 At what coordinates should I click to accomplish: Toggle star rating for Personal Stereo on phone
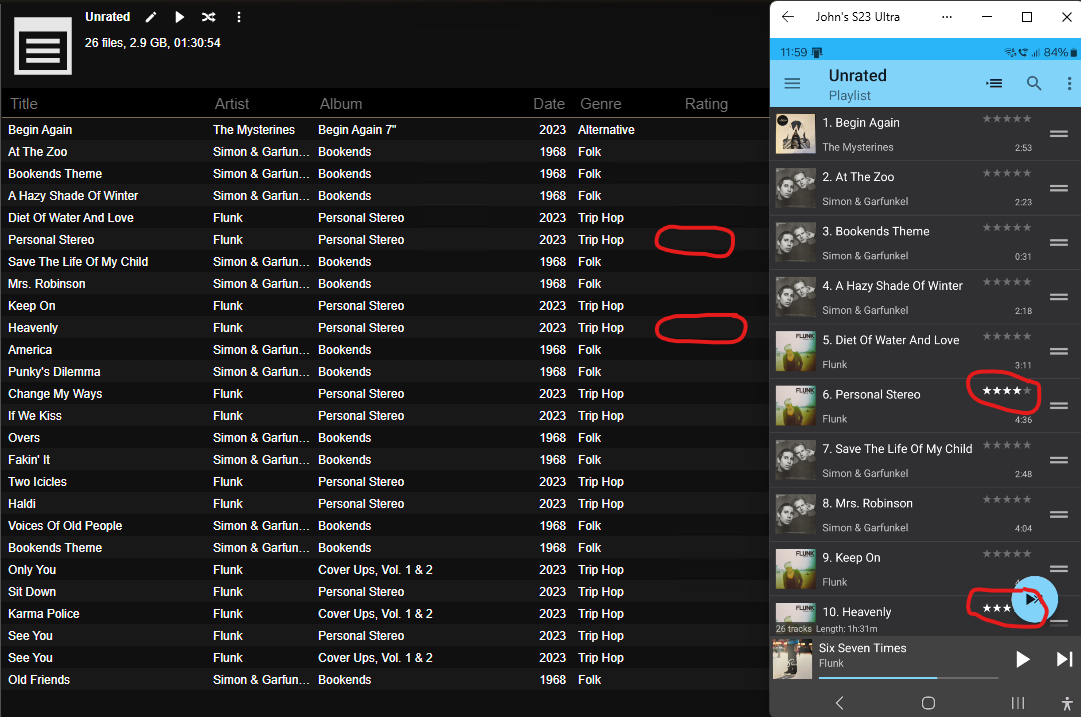pyautogui.click(x=1006, y=391)
